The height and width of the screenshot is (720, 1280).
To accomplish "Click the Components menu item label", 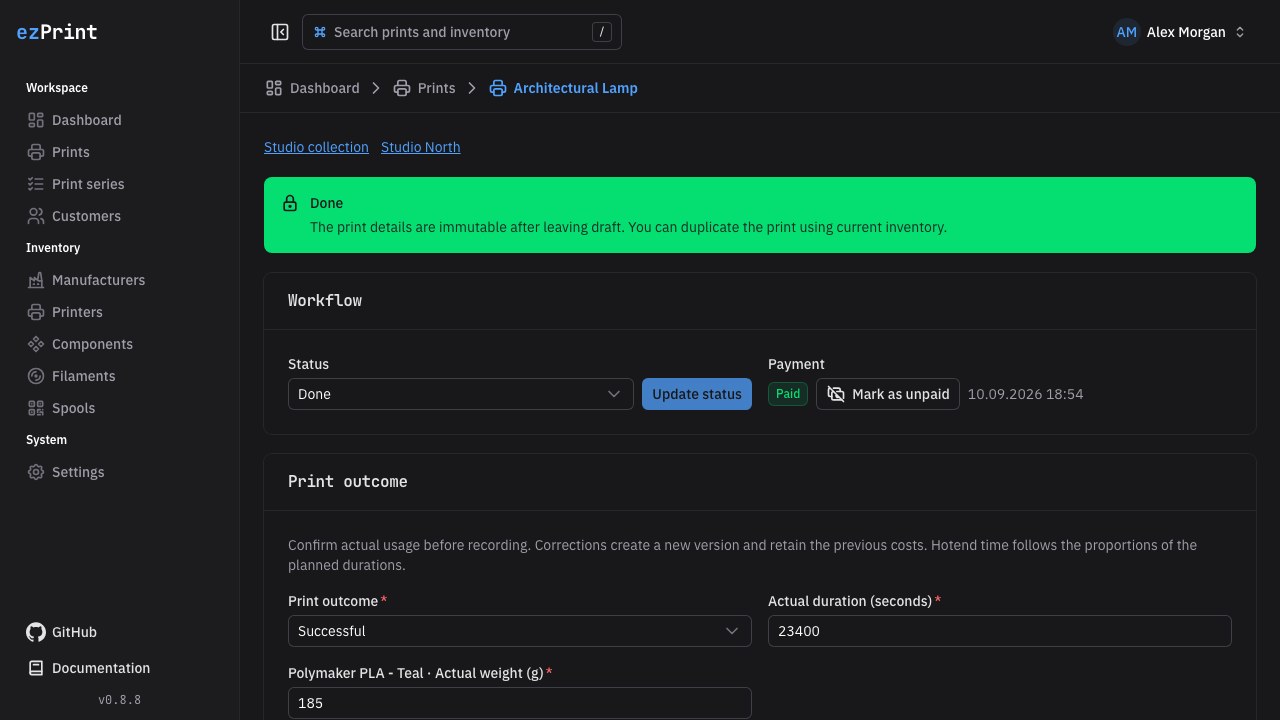I will point(93,344).
